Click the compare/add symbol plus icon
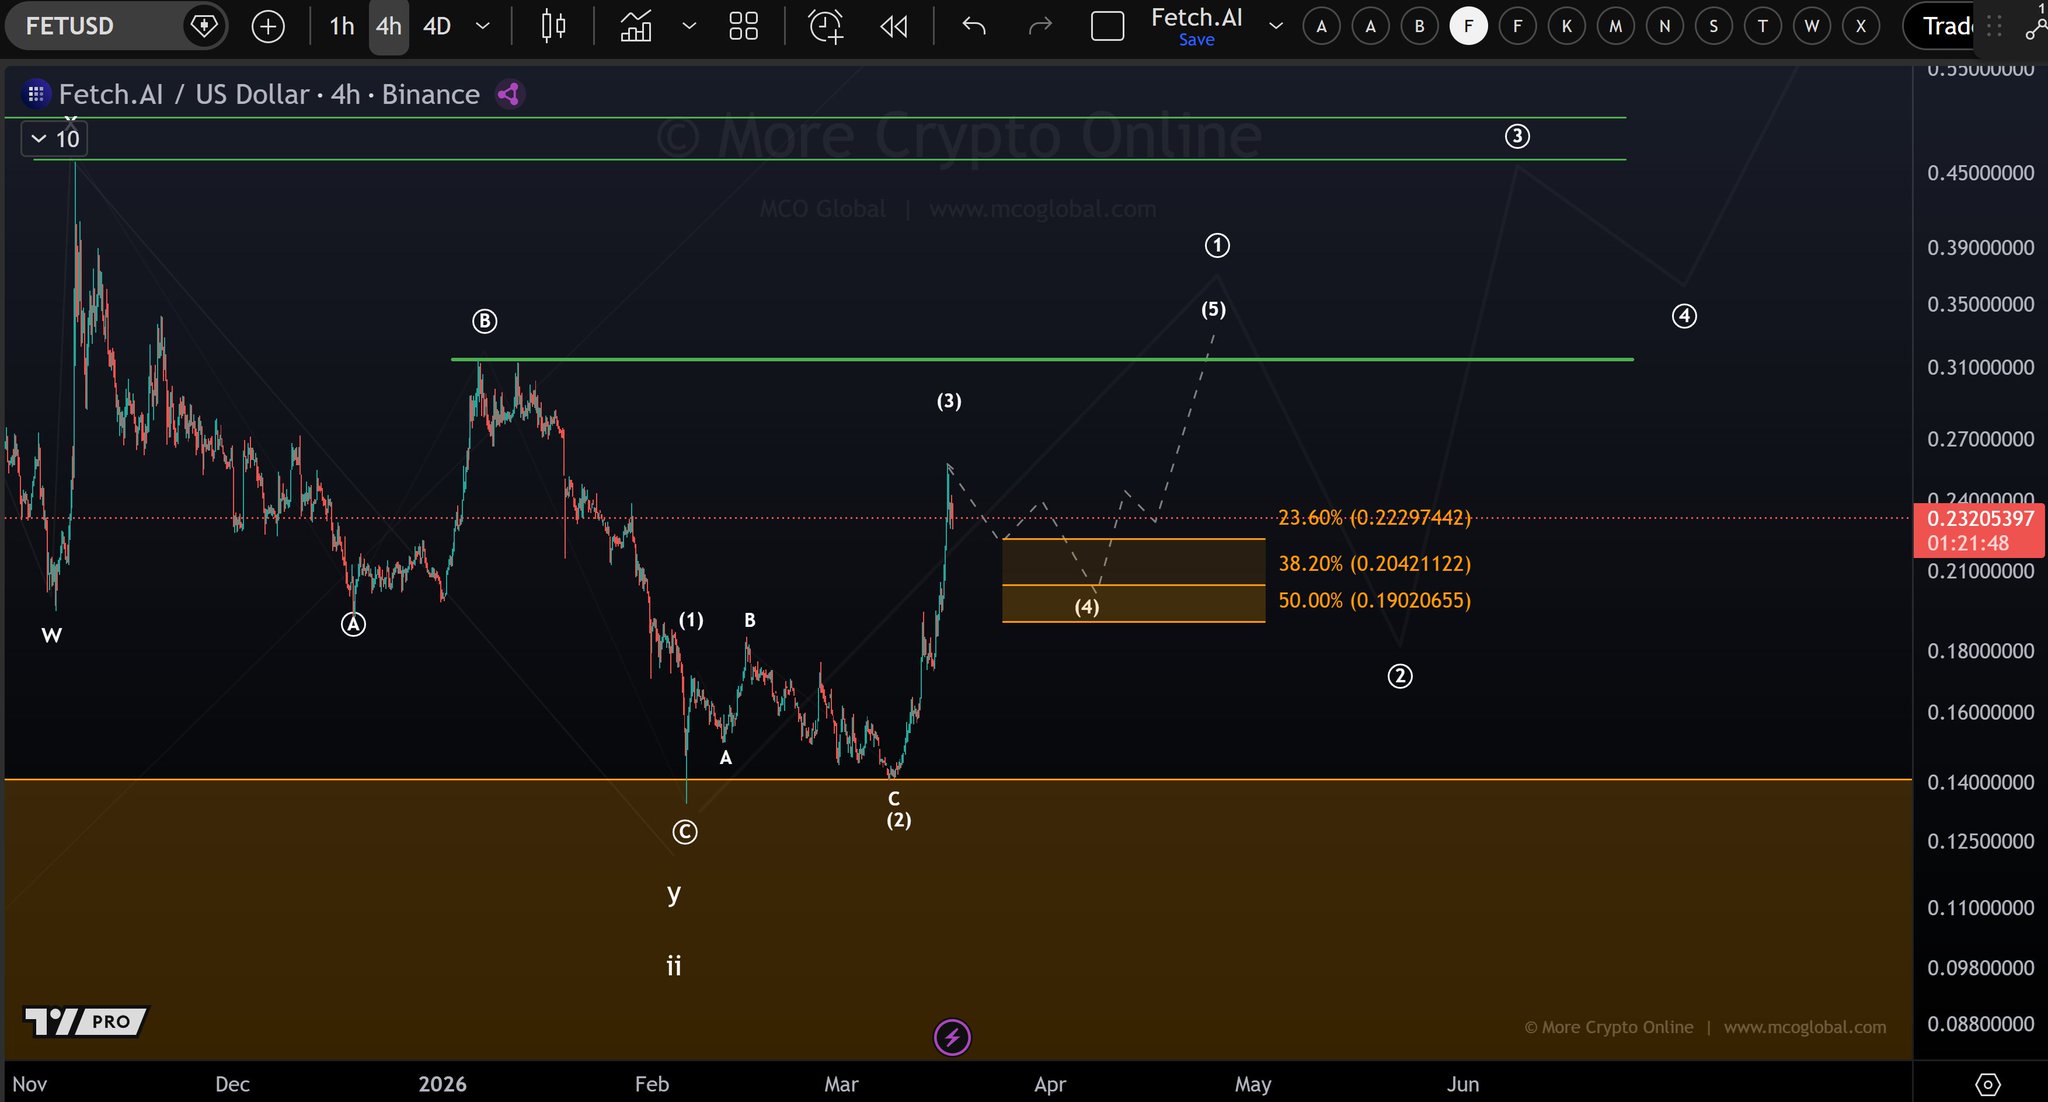 click(x=268, y=26)
